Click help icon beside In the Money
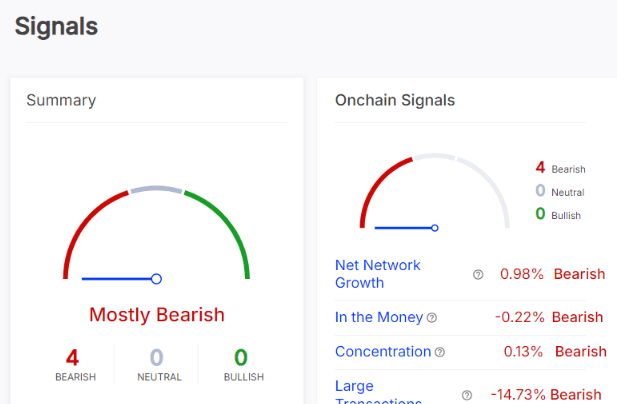The width and height of the screenshot is (617, 404). point(432,317)
